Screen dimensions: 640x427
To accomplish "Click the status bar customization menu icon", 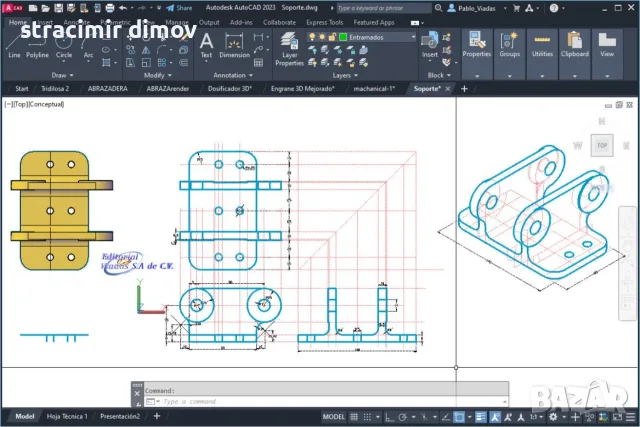I will pos(631,417).
